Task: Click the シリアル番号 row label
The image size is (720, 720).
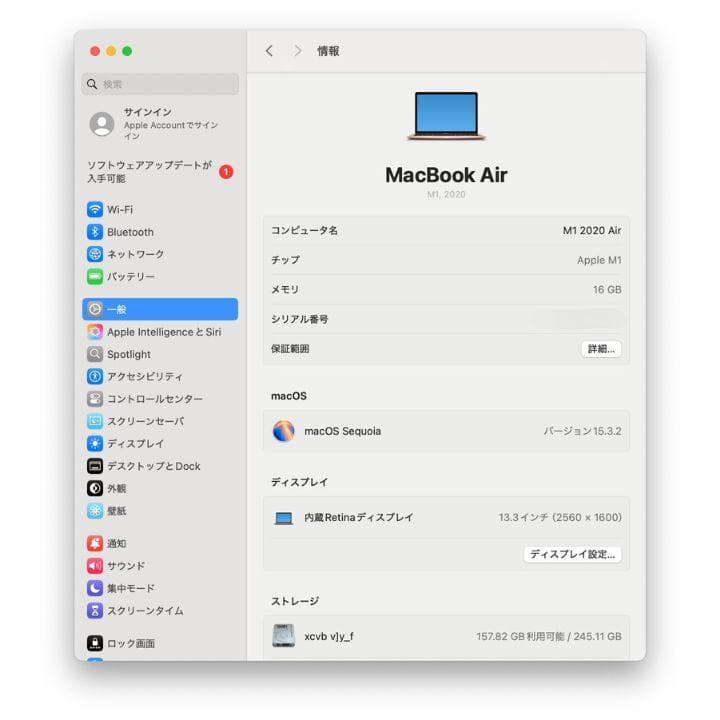Action: coord(299,319)
